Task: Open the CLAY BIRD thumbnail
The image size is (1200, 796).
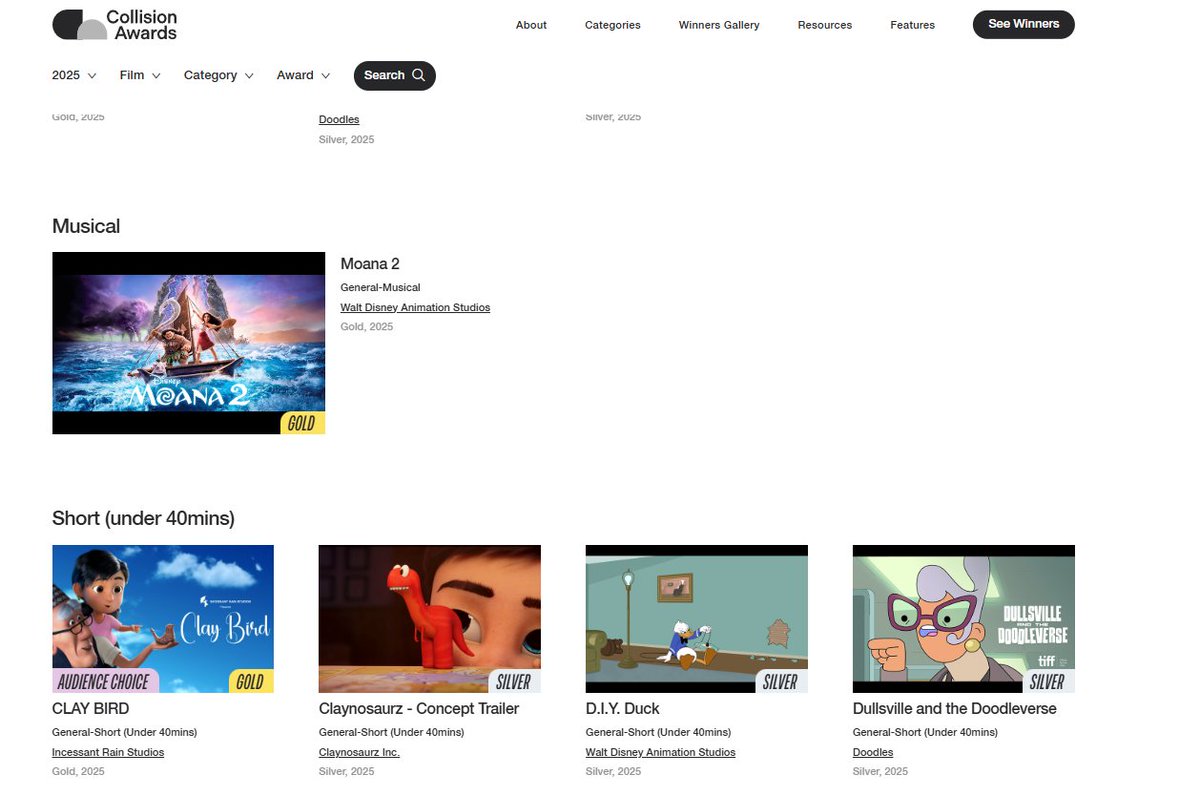Action: pyautogui.click(x=163, y=619)
